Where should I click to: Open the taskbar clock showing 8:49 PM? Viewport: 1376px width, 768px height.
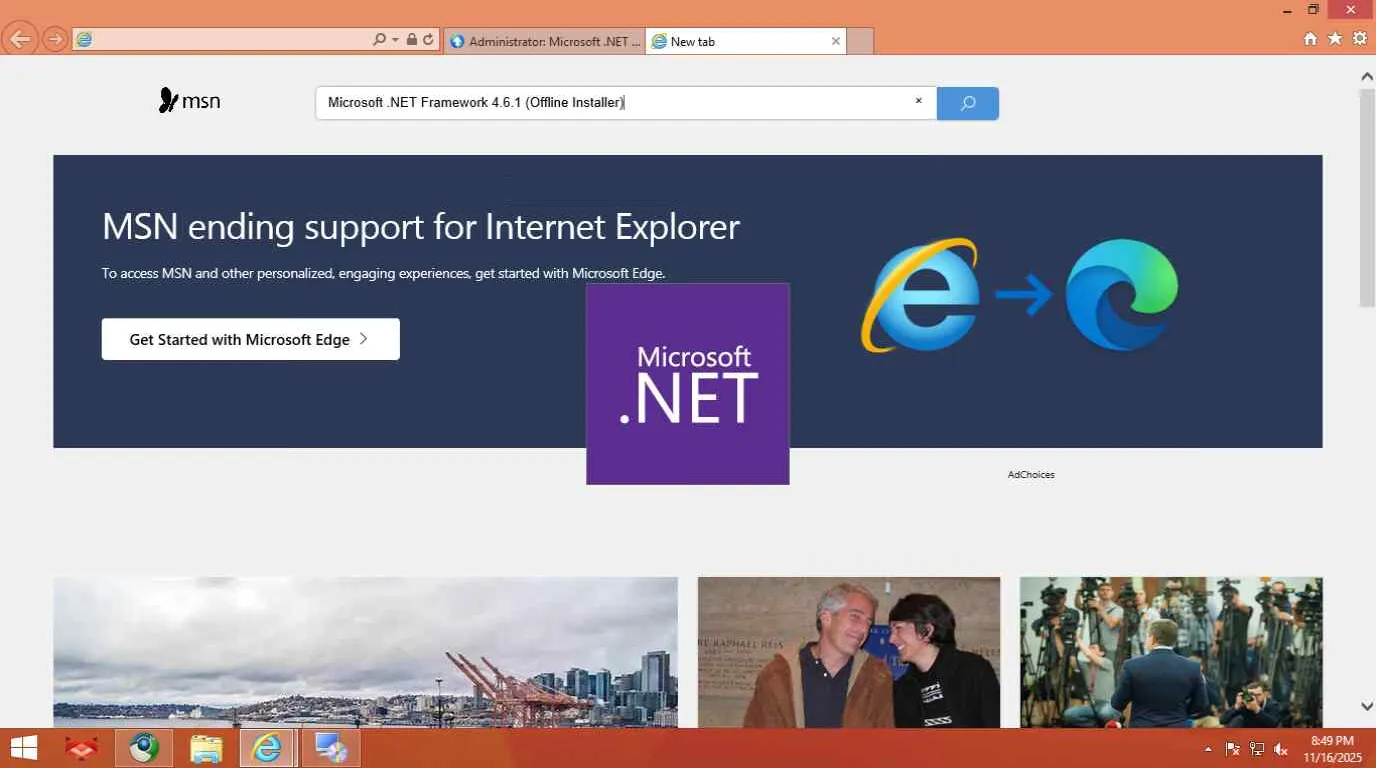(1332, 749)
